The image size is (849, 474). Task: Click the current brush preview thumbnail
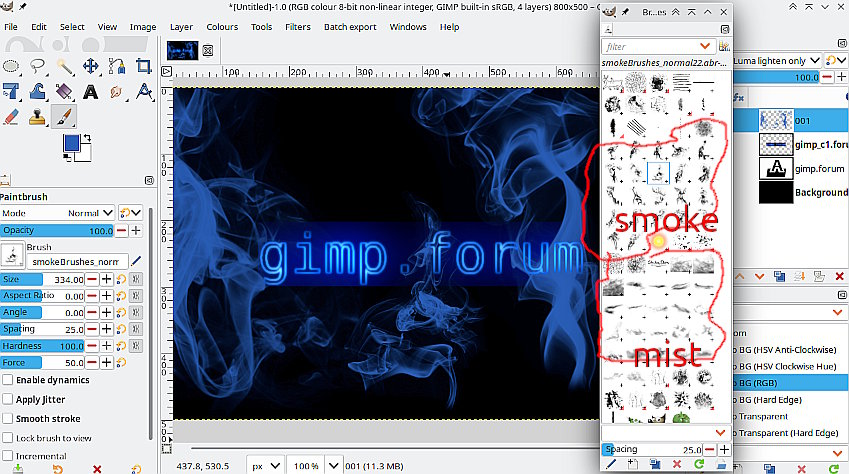click(11, 255)
